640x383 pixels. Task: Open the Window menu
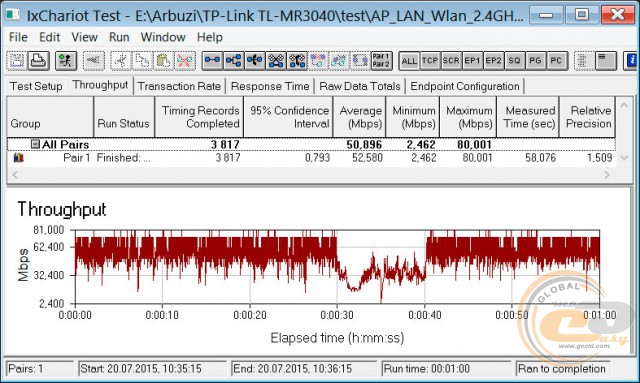pos(163,37)
